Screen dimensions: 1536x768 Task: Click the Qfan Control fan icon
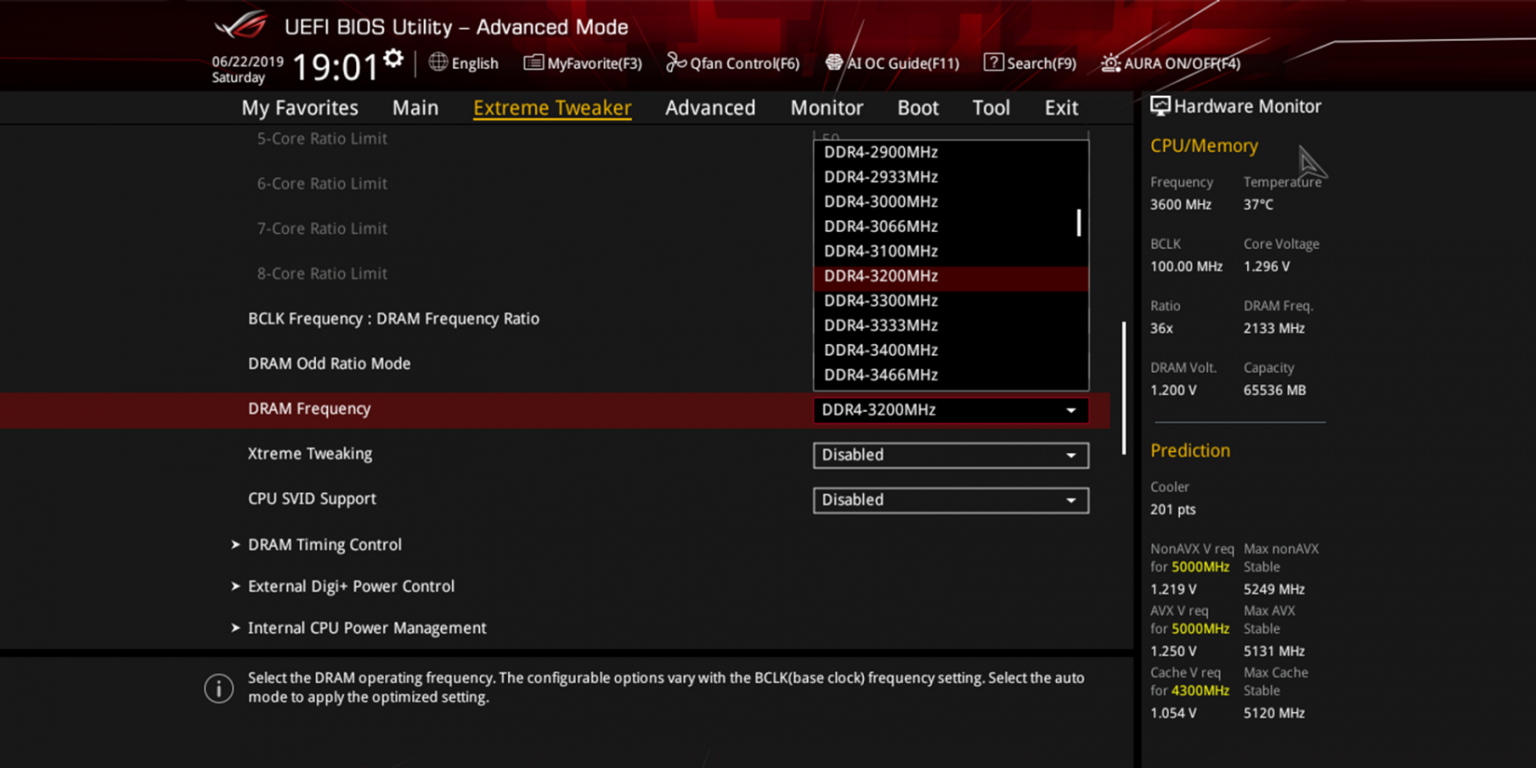[676, 63]
